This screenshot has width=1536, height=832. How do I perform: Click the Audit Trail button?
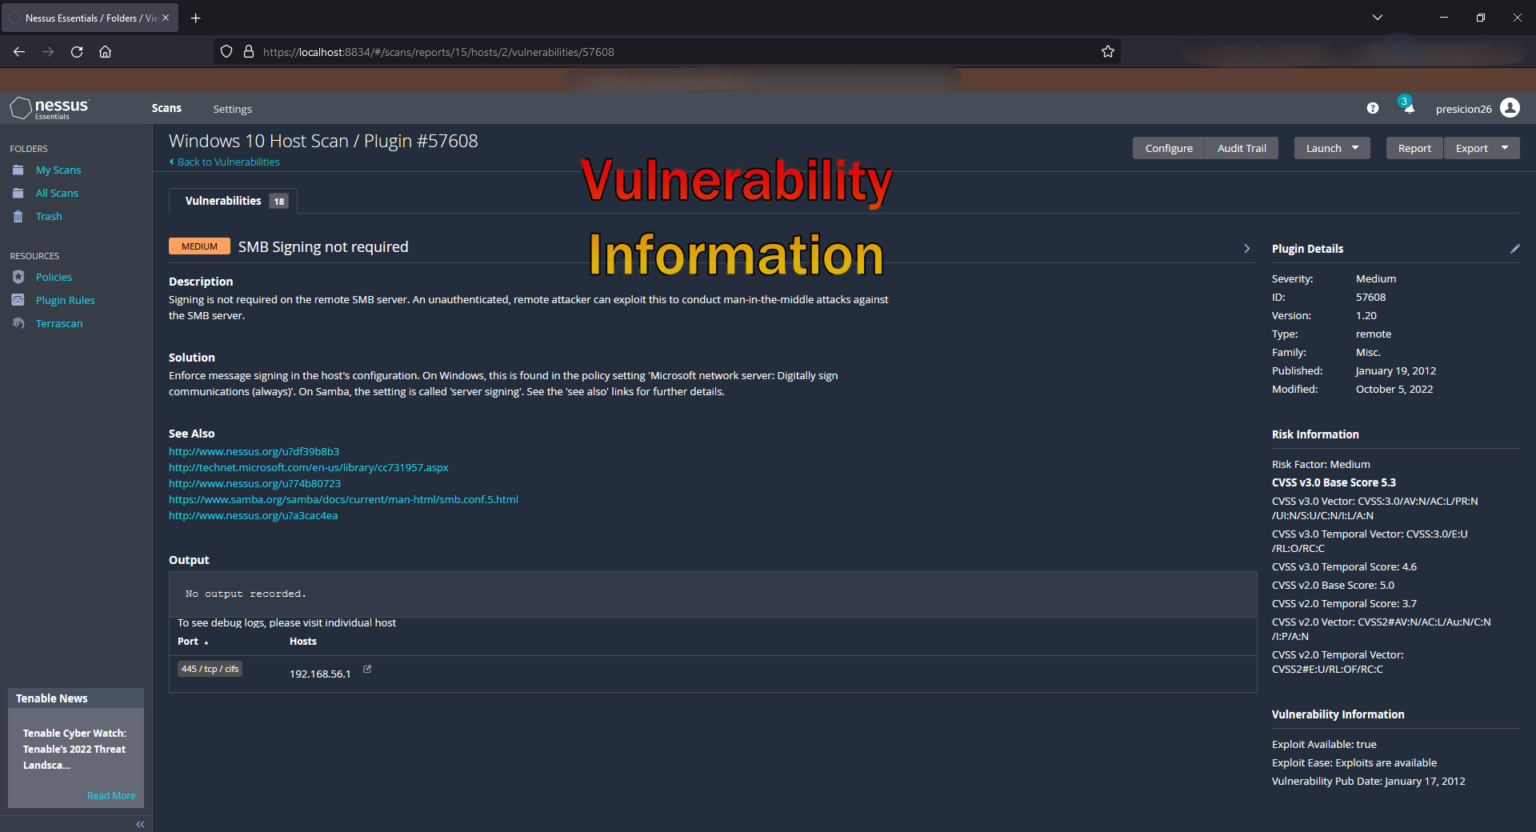click(x=1242, y=148)
